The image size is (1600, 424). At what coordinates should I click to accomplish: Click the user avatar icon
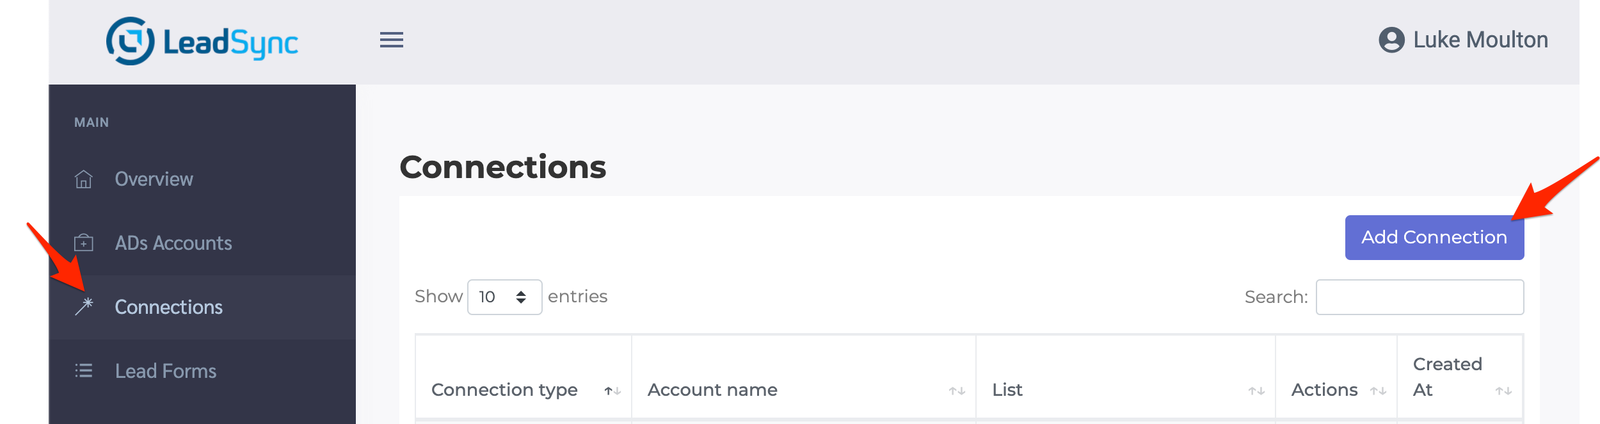click(1391, 40)
